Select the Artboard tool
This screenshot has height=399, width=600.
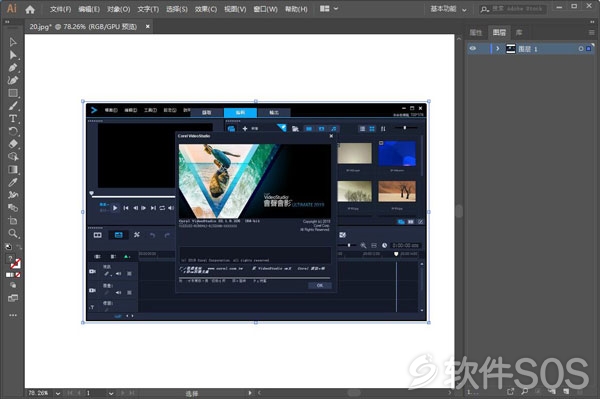13,221
